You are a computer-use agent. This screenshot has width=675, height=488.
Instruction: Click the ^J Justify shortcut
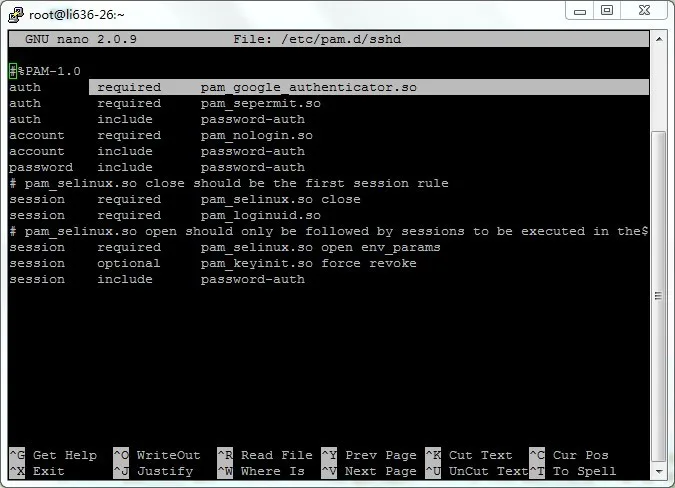(x=153, y=471)
